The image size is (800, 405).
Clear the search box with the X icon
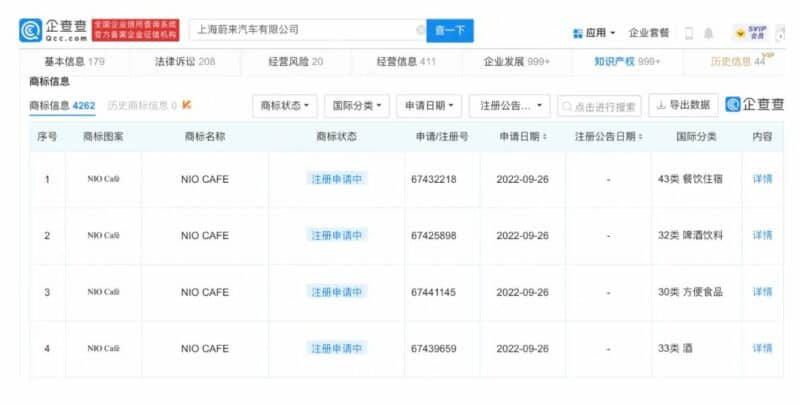[420, 30]
